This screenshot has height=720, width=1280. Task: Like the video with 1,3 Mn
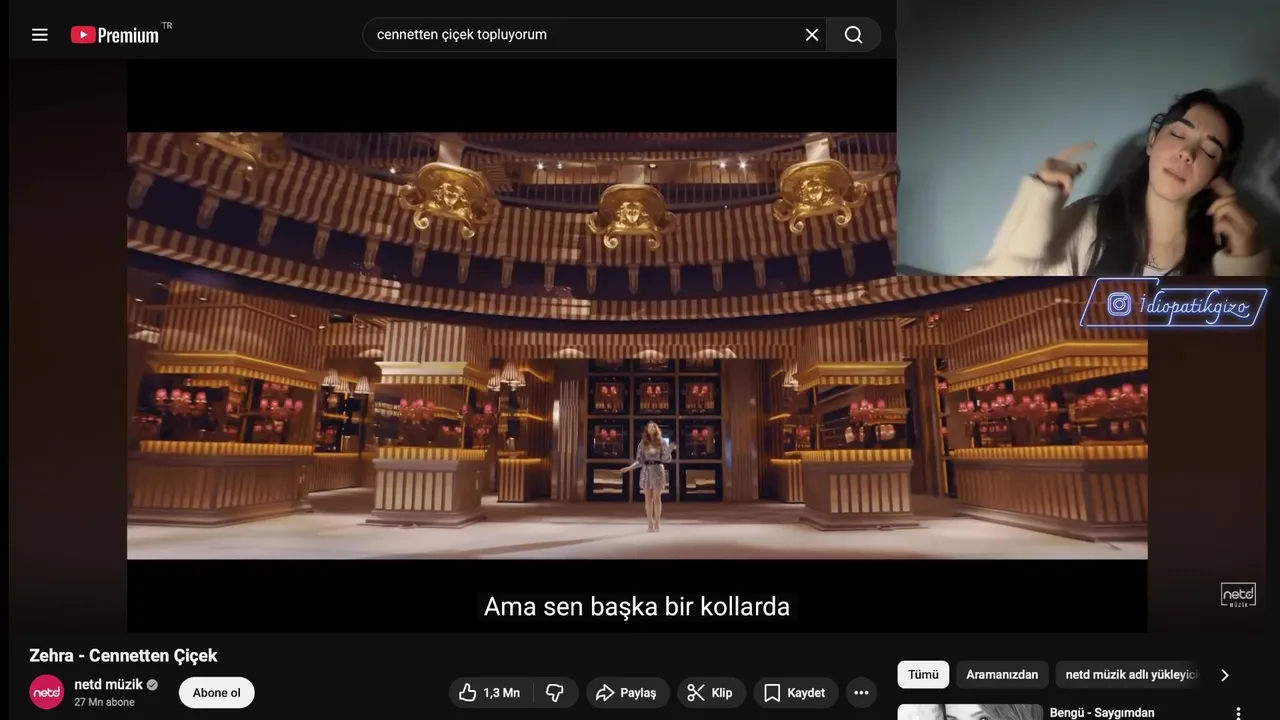(490, 693)
